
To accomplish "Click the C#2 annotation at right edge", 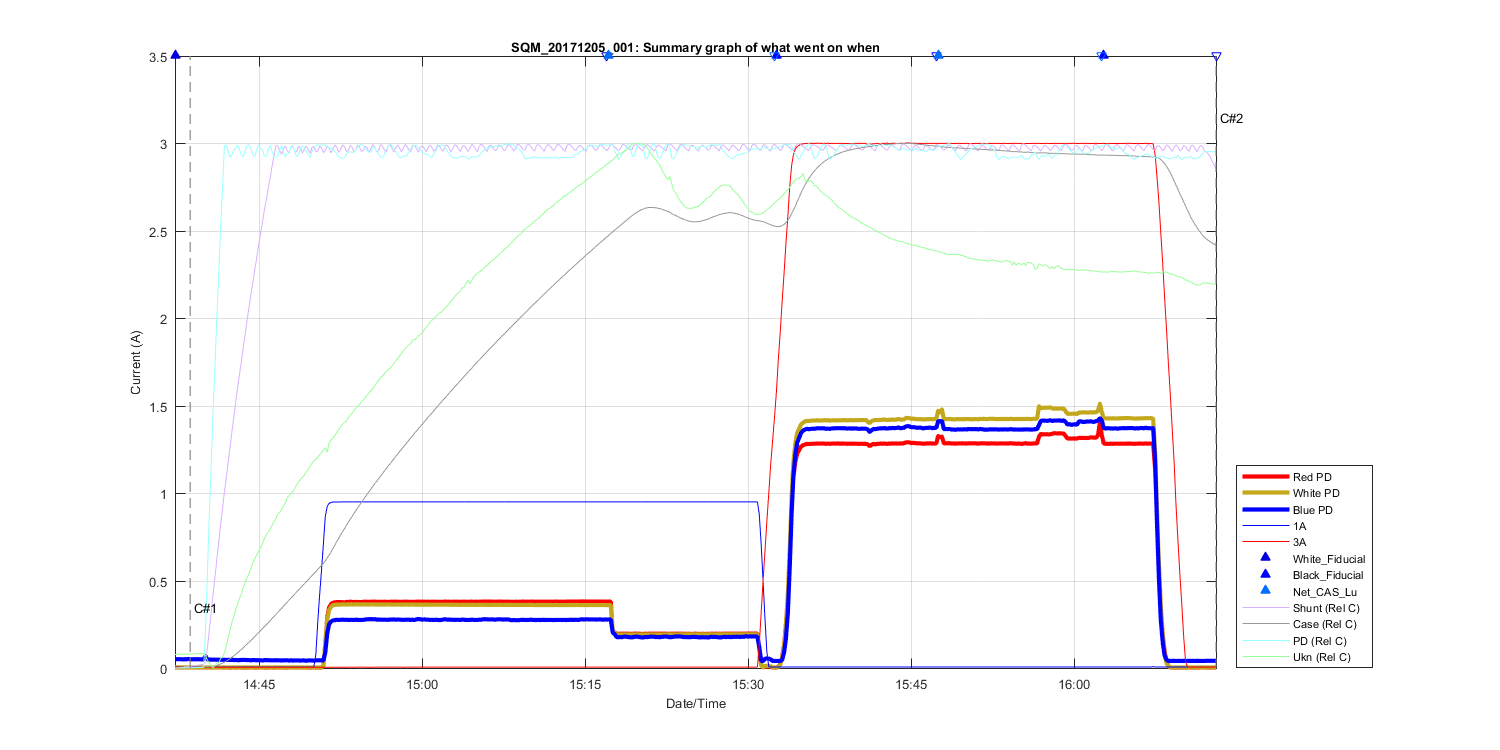I will [1231, 119].
